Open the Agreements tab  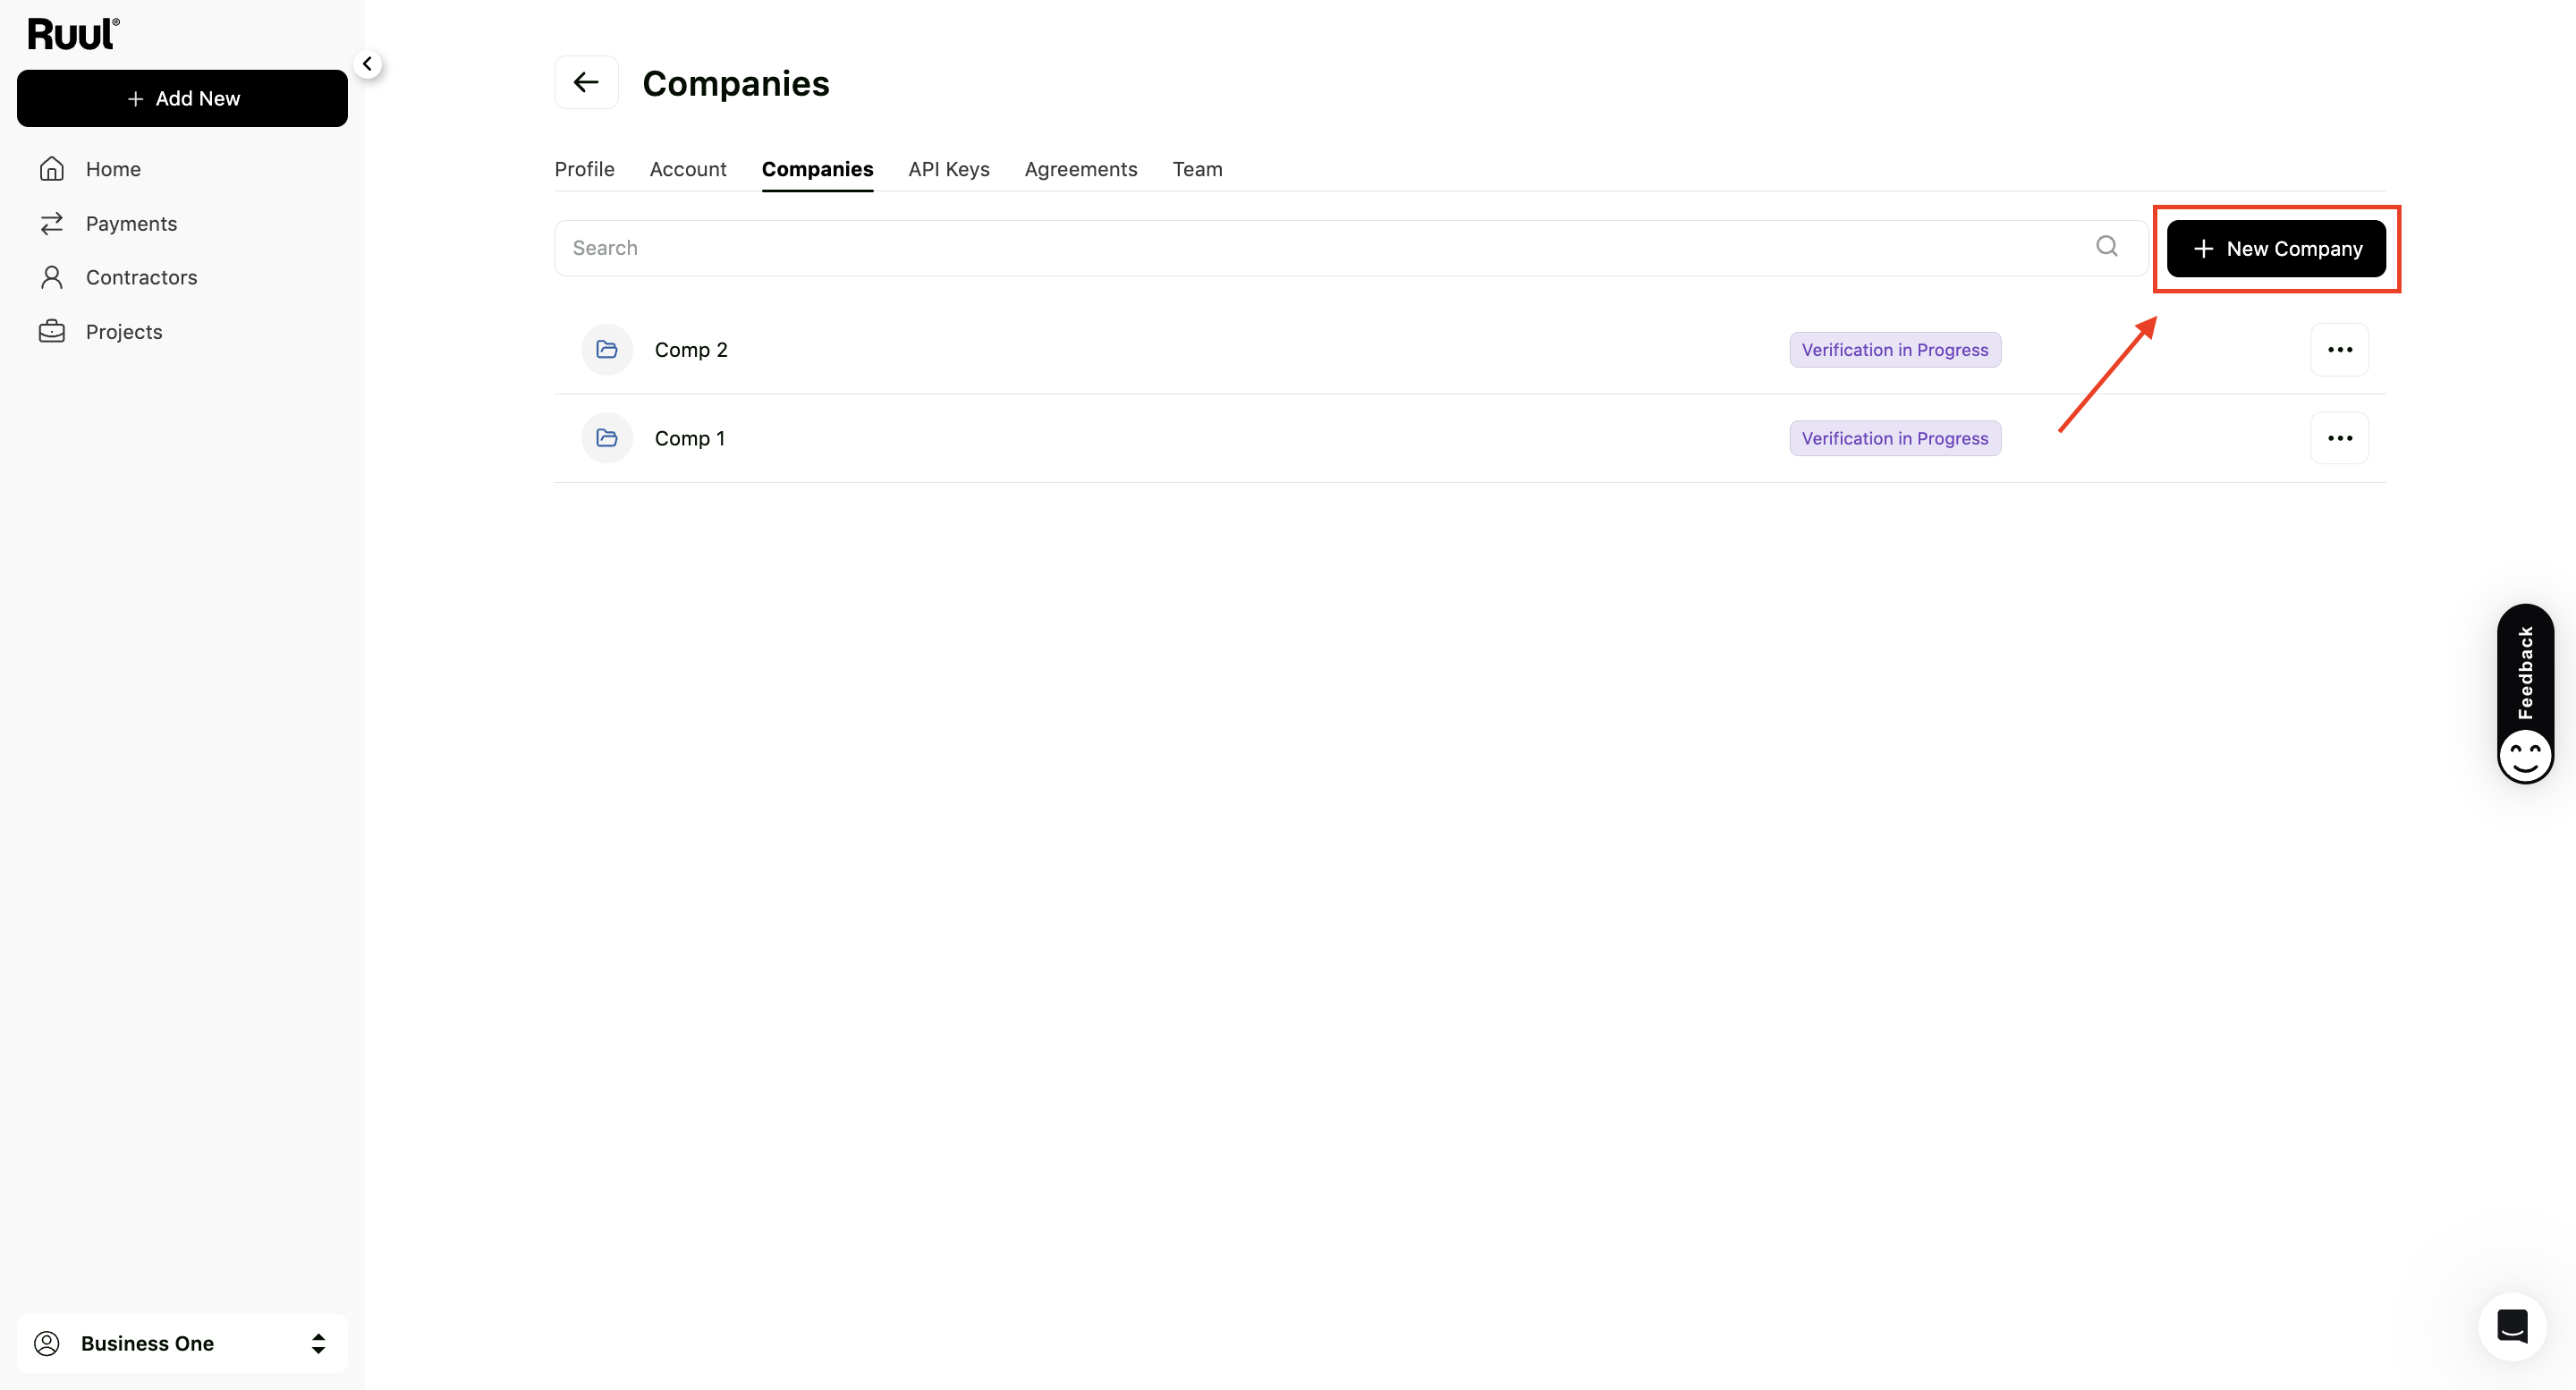pyautogui.click(x=1081, y=169)
